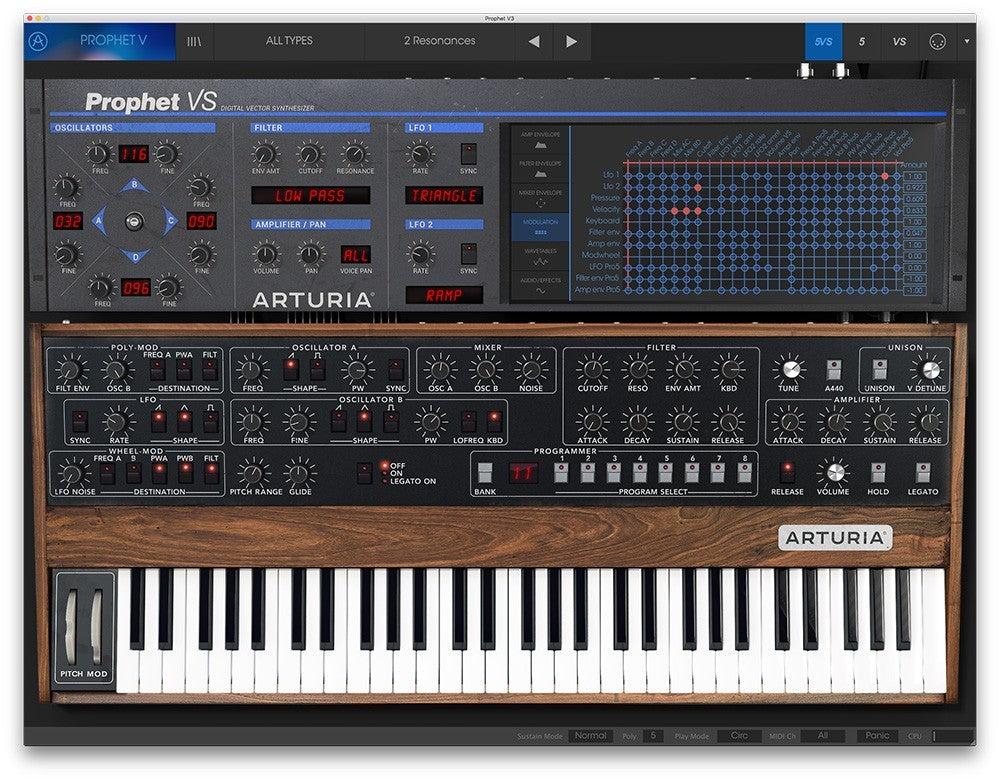Toggle the LFO 2 SYNC switch
This screenshot has height=780, width=1000.
click(x=468, y=253)
